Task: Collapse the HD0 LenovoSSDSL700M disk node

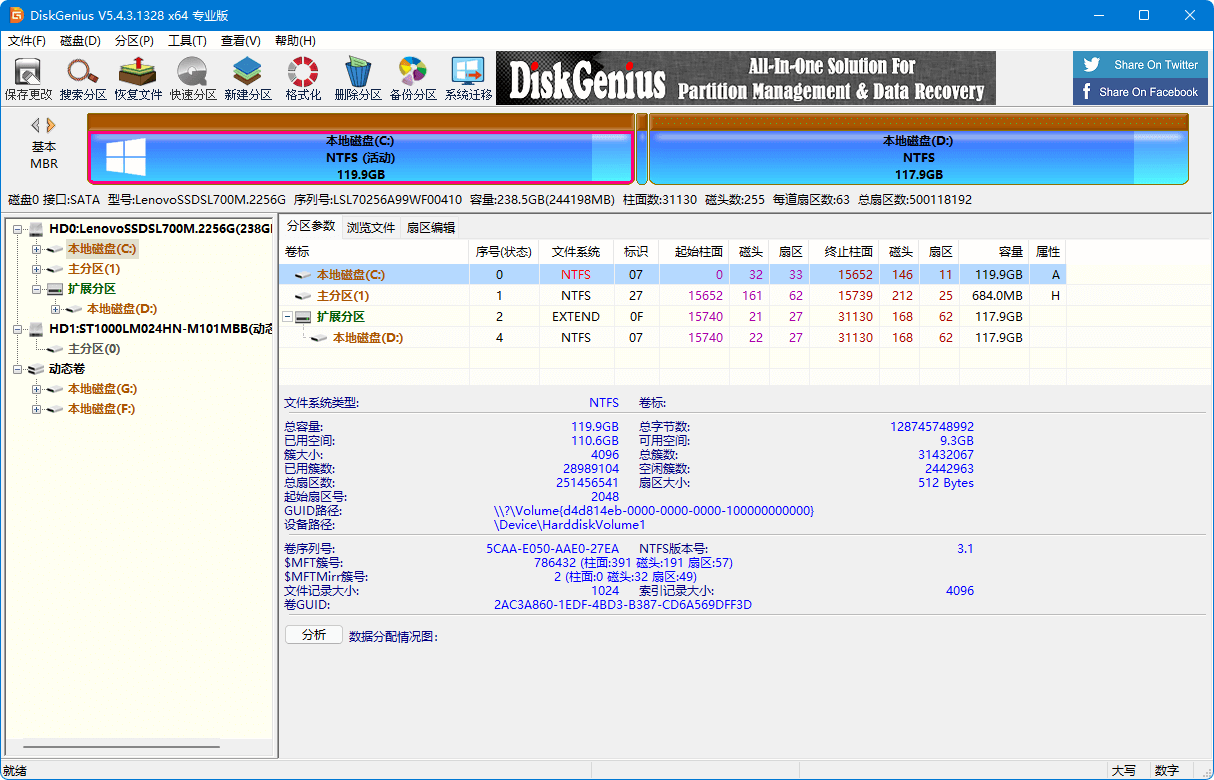Action: (18, 229)
